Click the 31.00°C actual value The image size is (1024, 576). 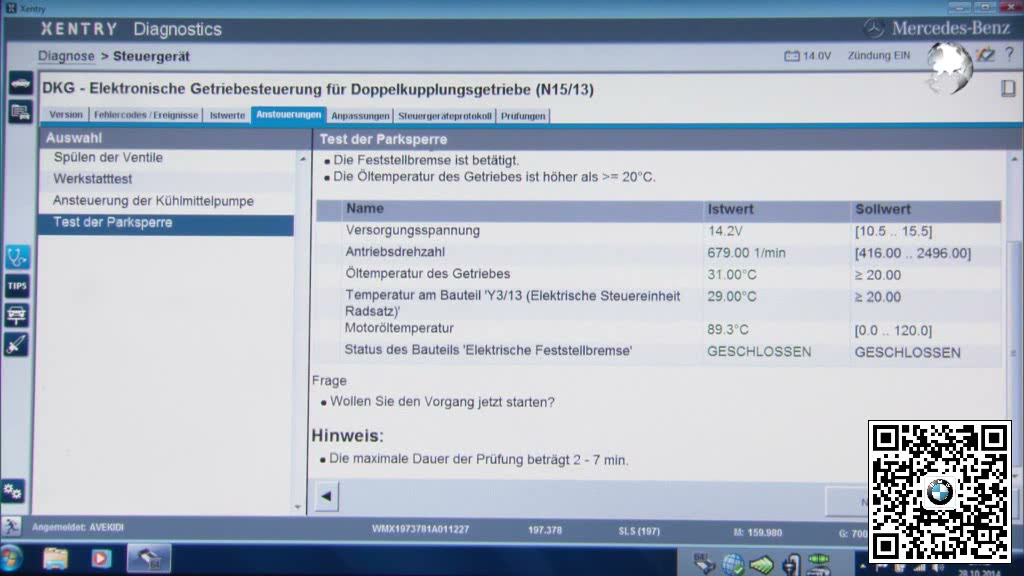(732, 275)
